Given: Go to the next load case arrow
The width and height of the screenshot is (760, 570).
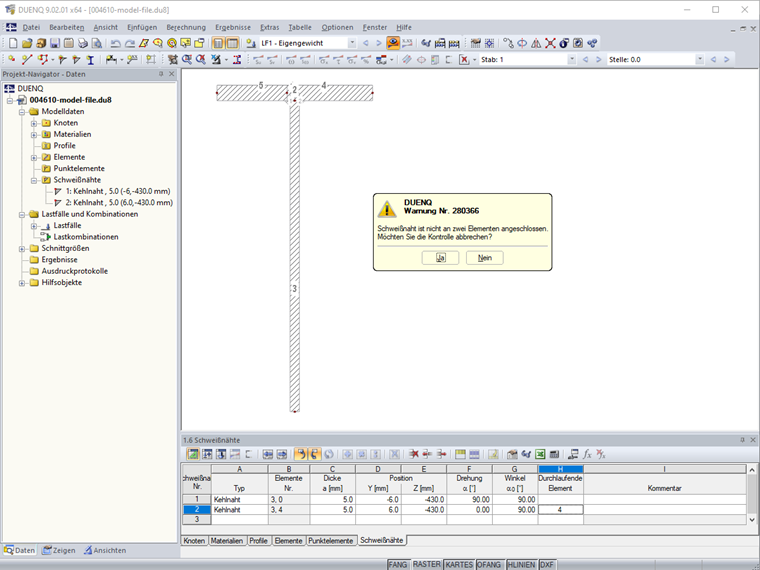Looking at the screenshot, I should coord(379,43).
